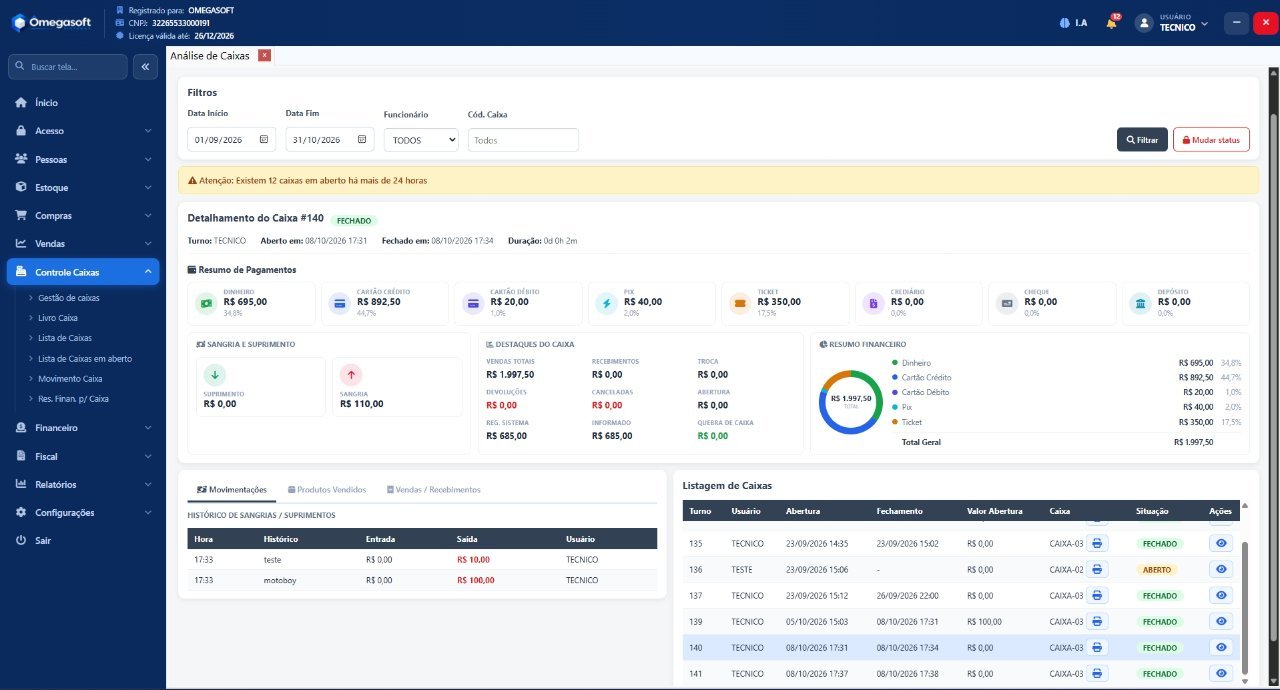1280x690 pixels.
Task: View details of caixa 141 eye icon
Action: point(1221,673)
